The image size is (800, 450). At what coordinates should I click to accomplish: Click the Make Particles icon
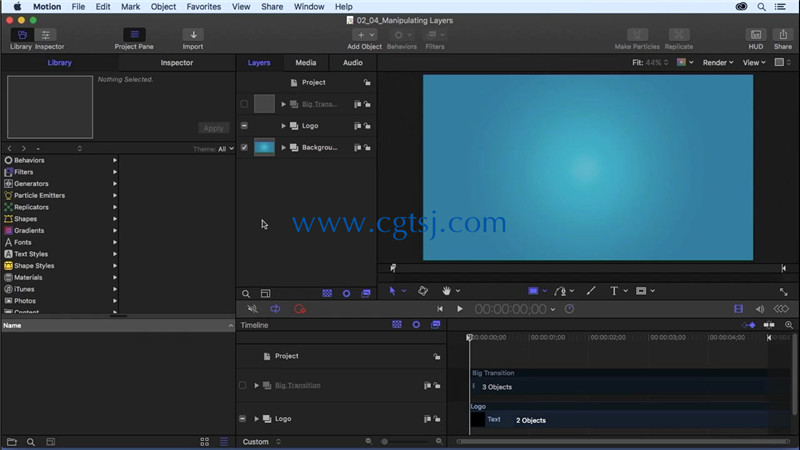pyautogui.click(x=637, y=35)
